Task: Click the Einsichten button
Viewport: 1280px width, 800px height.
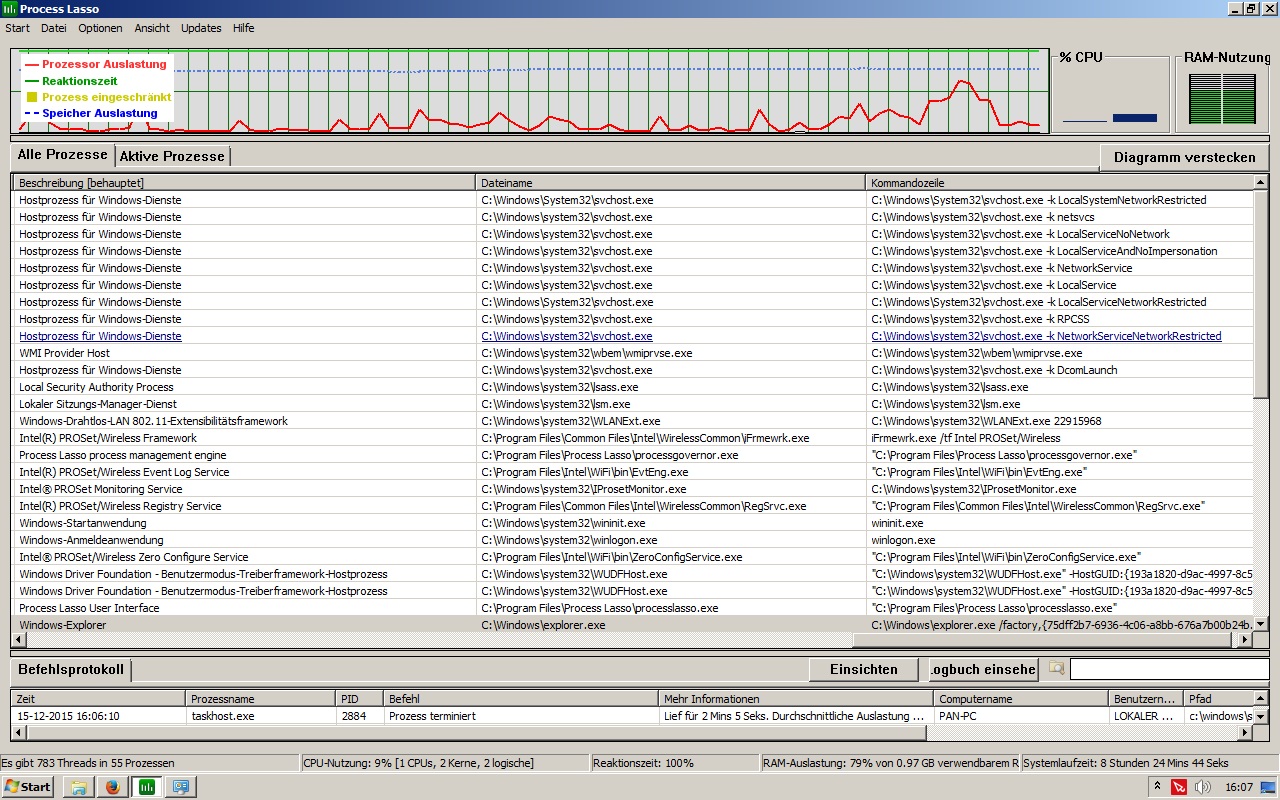Action: pyautogui.click(x=864, y=669)
